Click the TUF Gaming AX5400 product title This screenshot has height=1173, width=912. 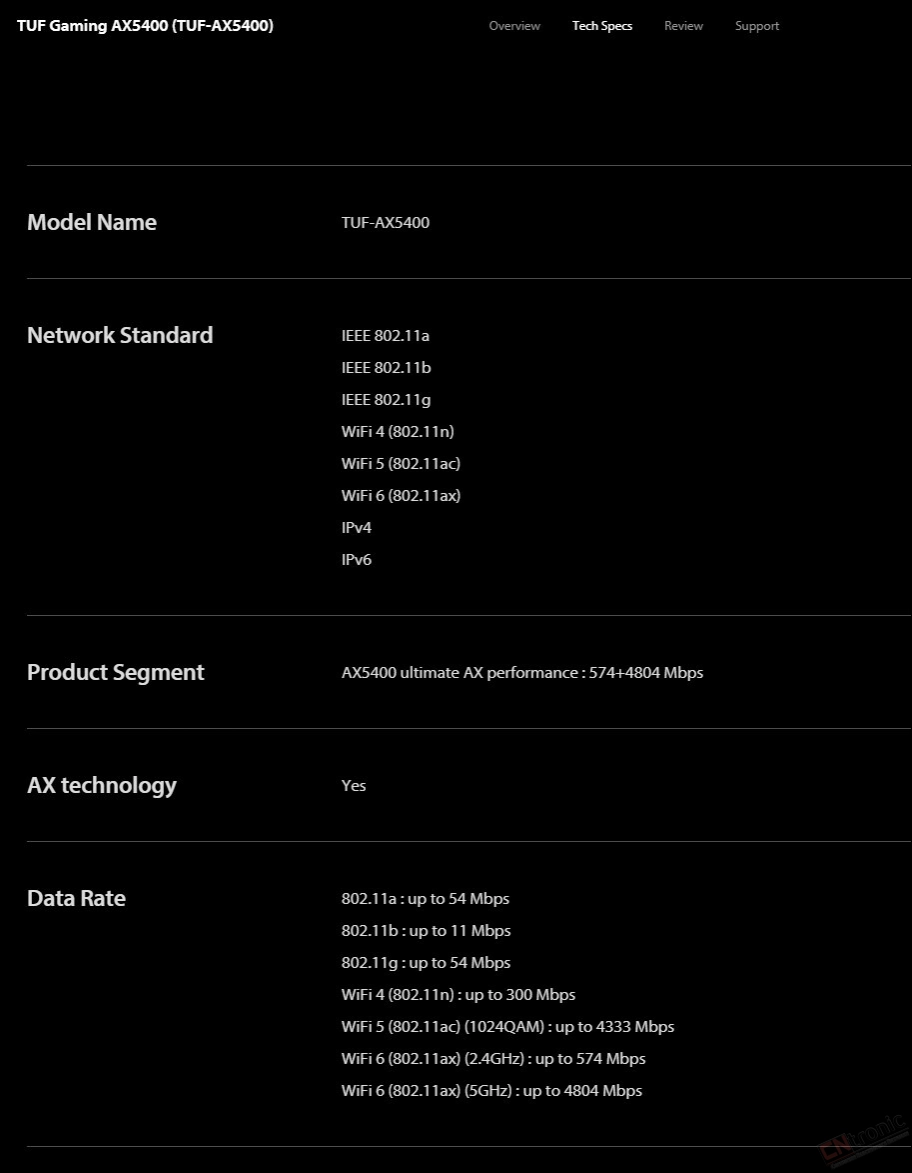(145, 25)
